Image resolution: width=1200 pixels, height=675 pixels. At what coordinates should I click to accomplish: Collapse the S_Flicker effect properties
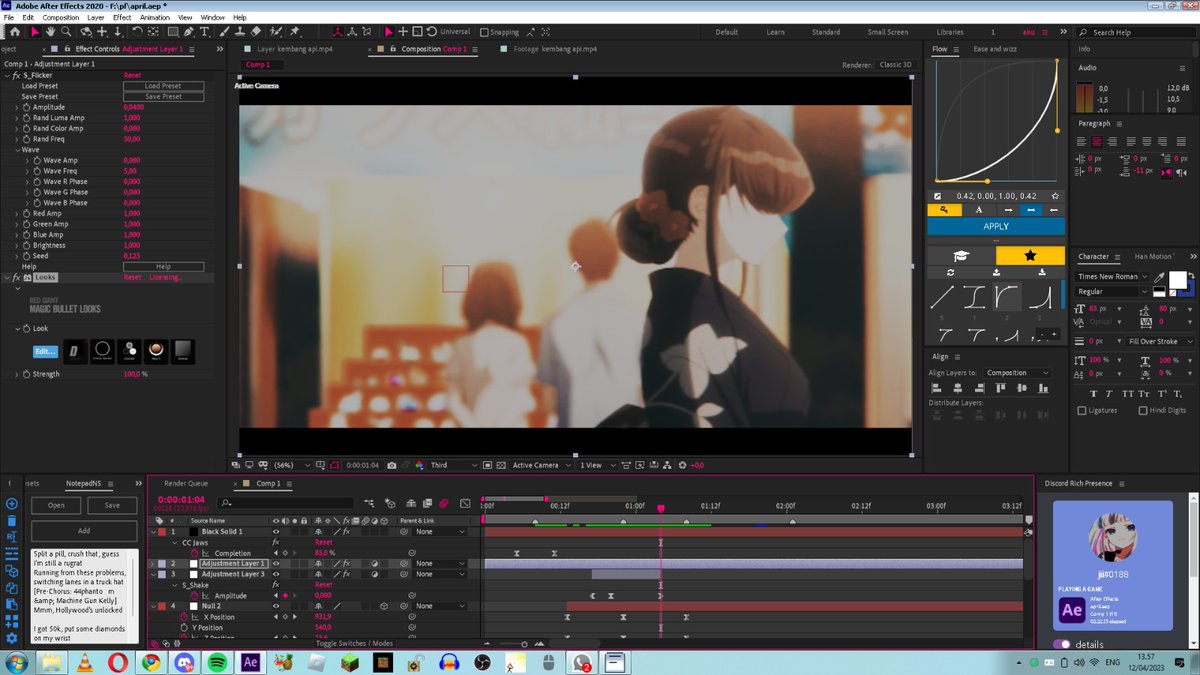click(x=6, y=75)
